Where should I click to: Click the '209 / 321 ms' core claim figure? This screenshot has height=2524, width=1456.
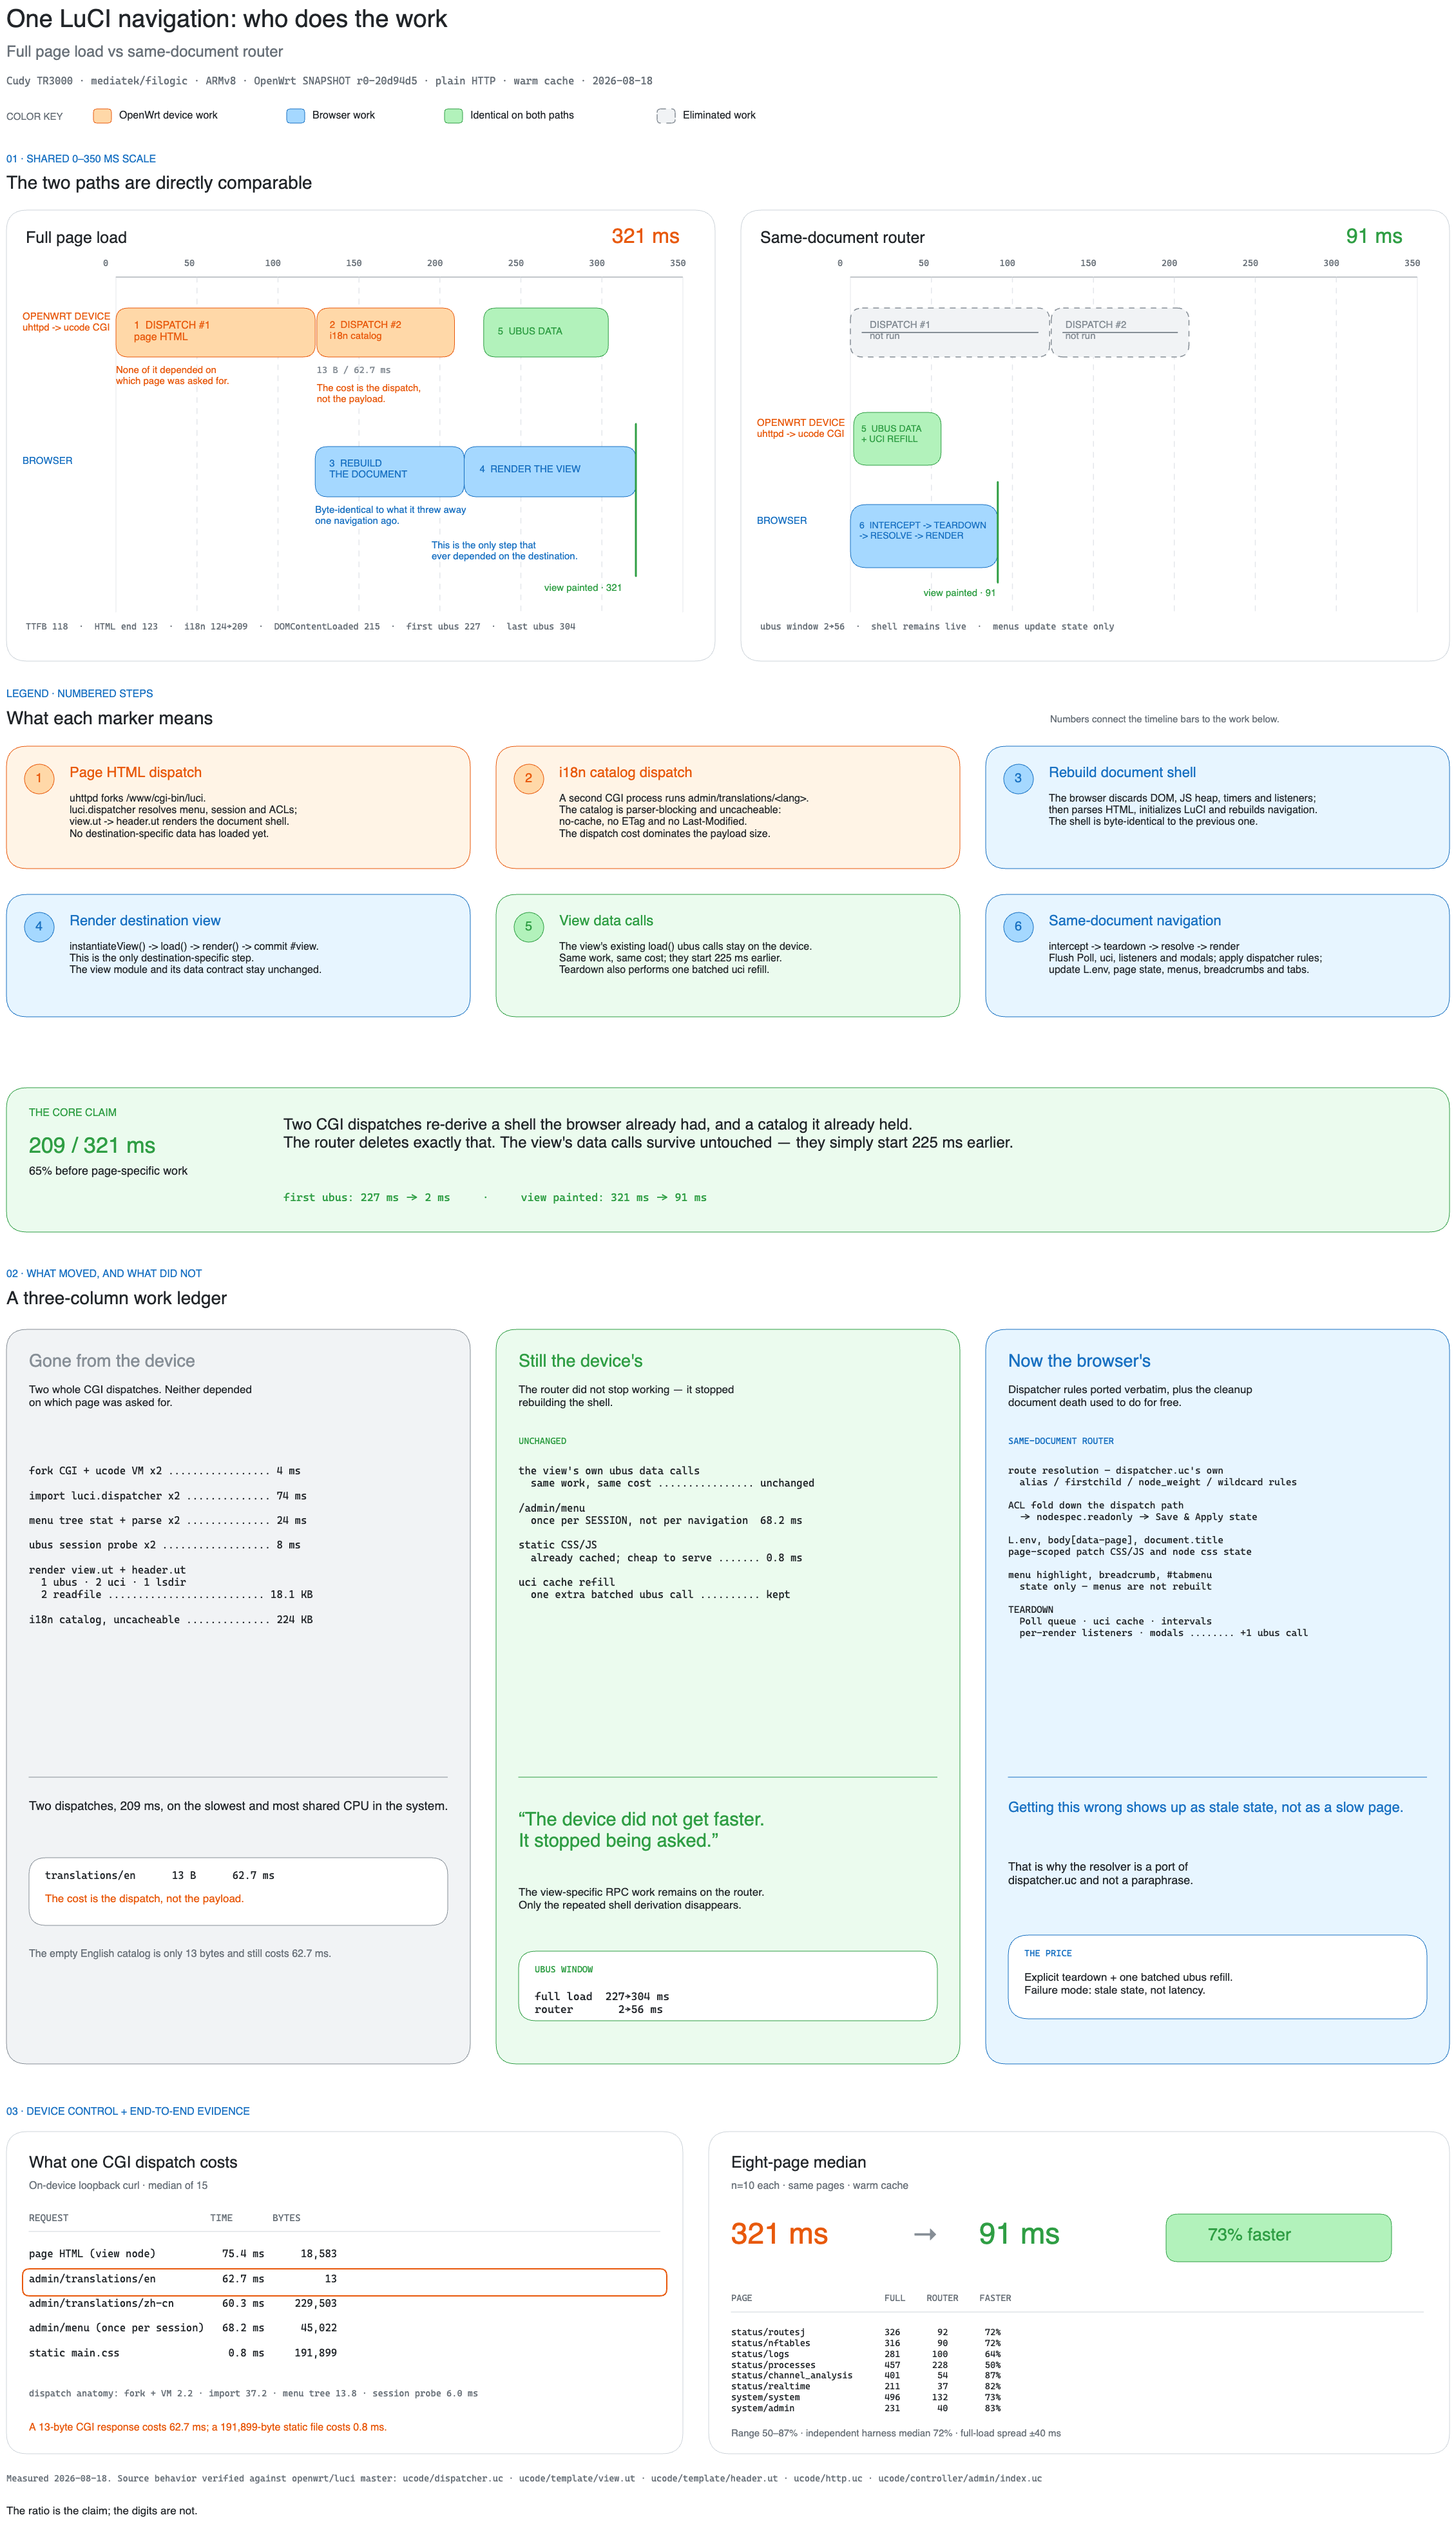tap(92, 1145)
